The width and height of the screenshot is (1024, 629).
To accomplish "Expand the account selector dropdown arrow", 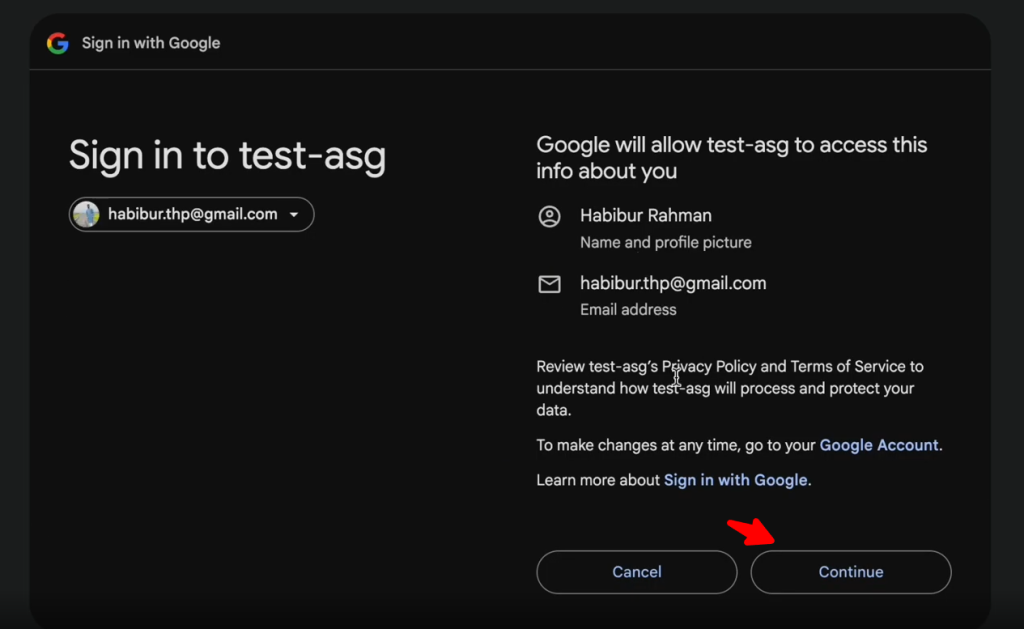I will [x=294, y=215].
